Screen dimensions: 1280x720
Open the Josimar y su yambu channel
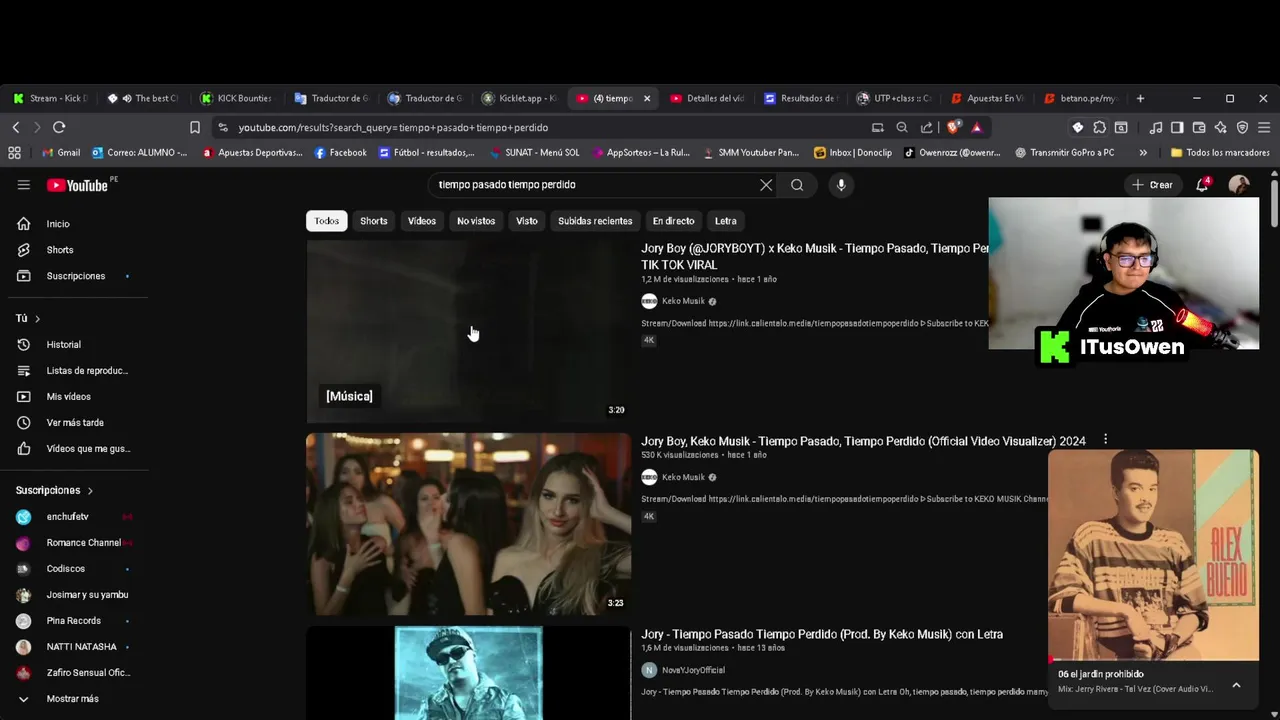[78, 595]
